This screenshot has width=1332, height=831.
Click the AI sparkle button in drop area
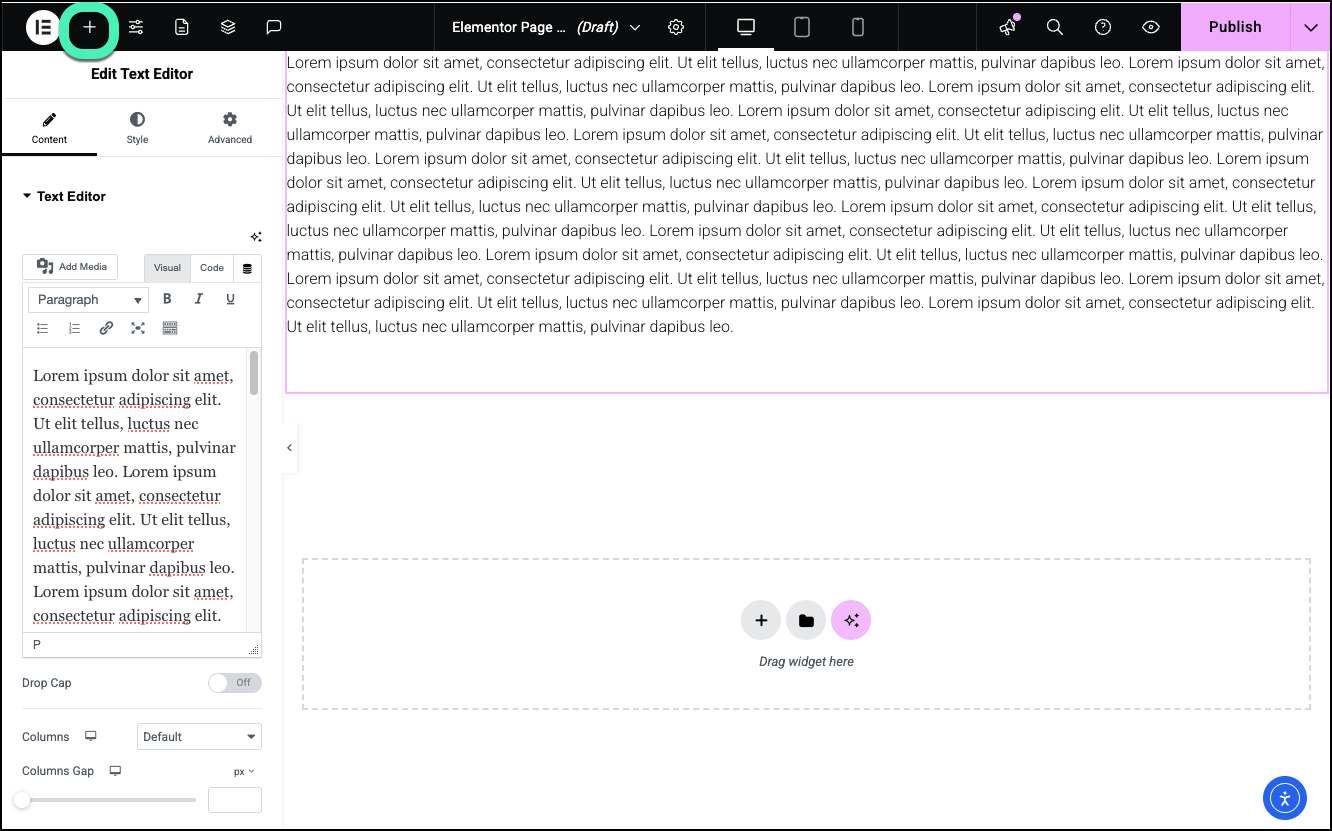point(851,621)
